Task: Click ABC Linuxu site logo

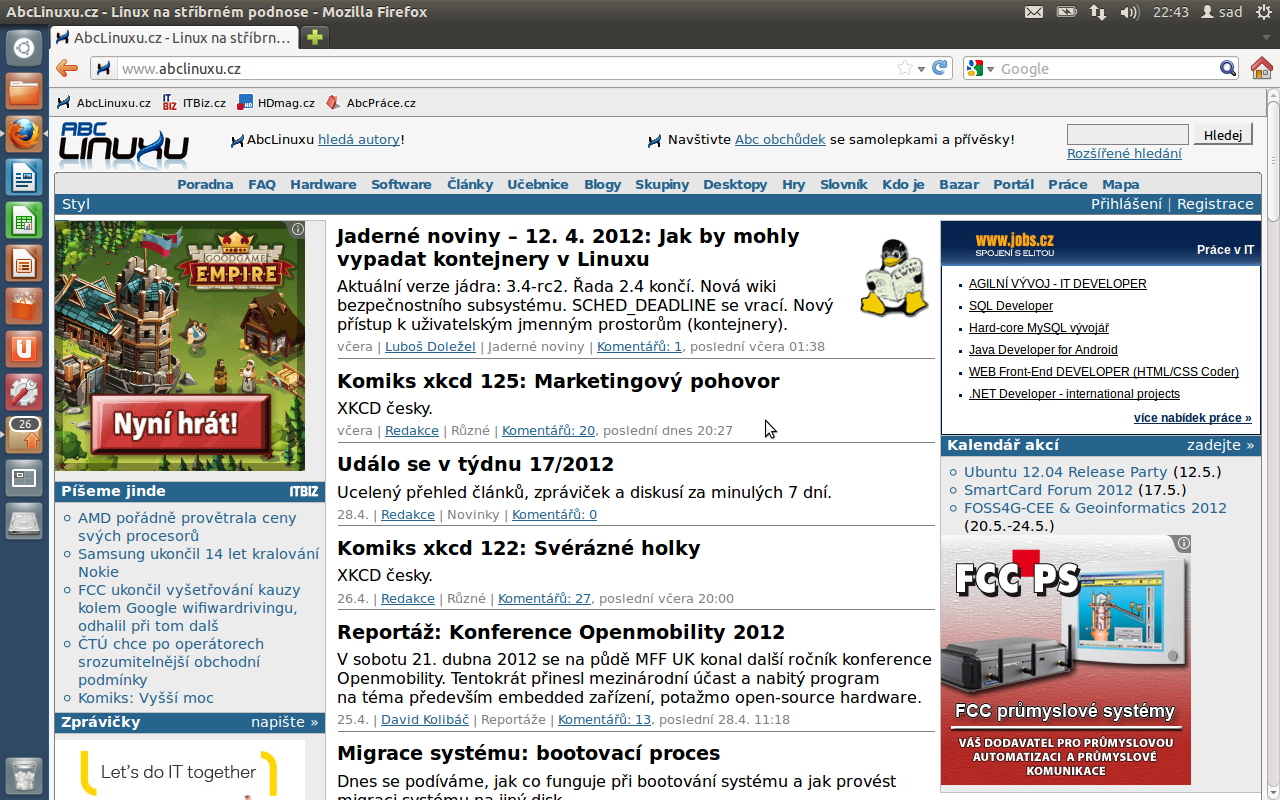Action: (124, 145)
